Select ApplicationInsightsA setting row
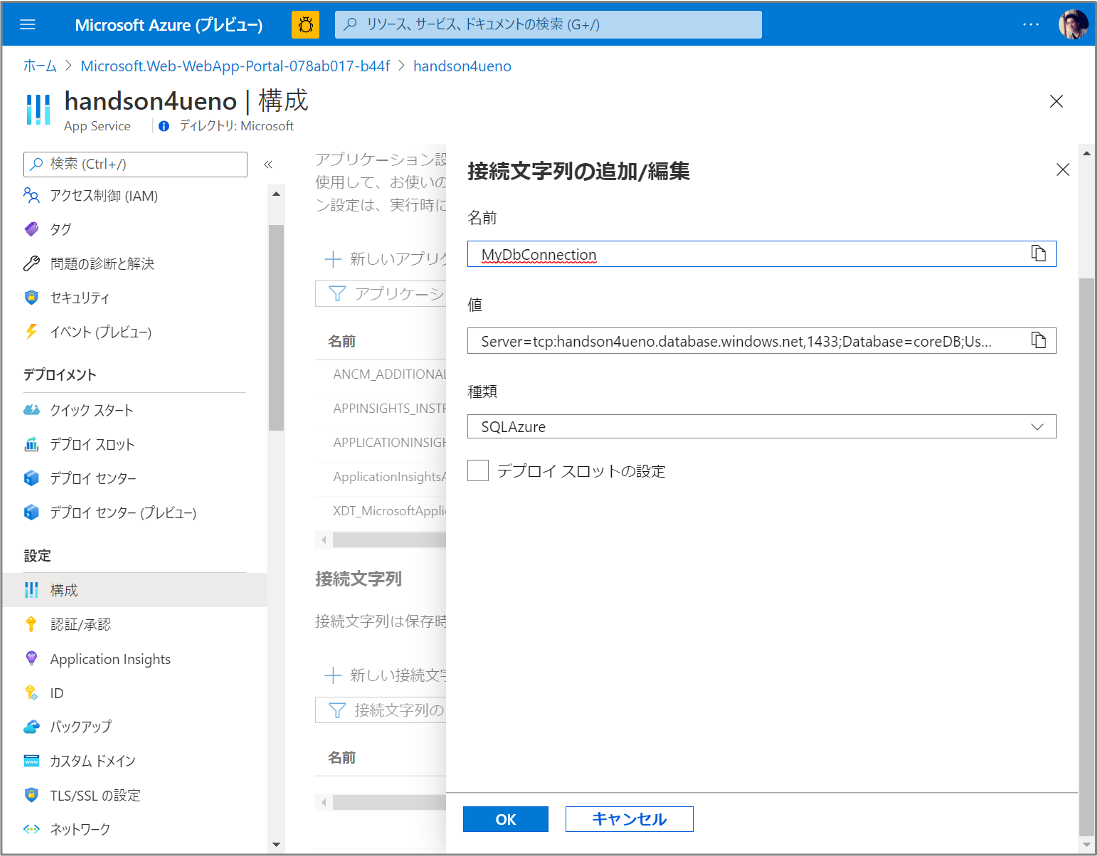 click(x=381, y=477)
